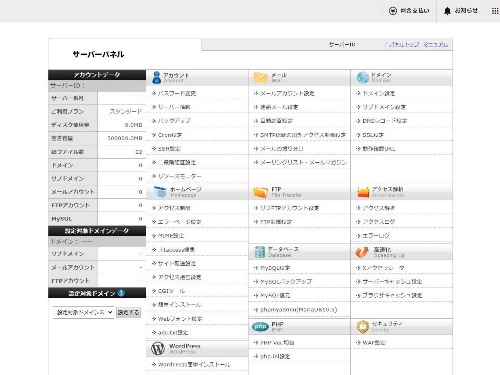Click the FTP folder icon
The image size is (500, 375).
pos(260,192)
